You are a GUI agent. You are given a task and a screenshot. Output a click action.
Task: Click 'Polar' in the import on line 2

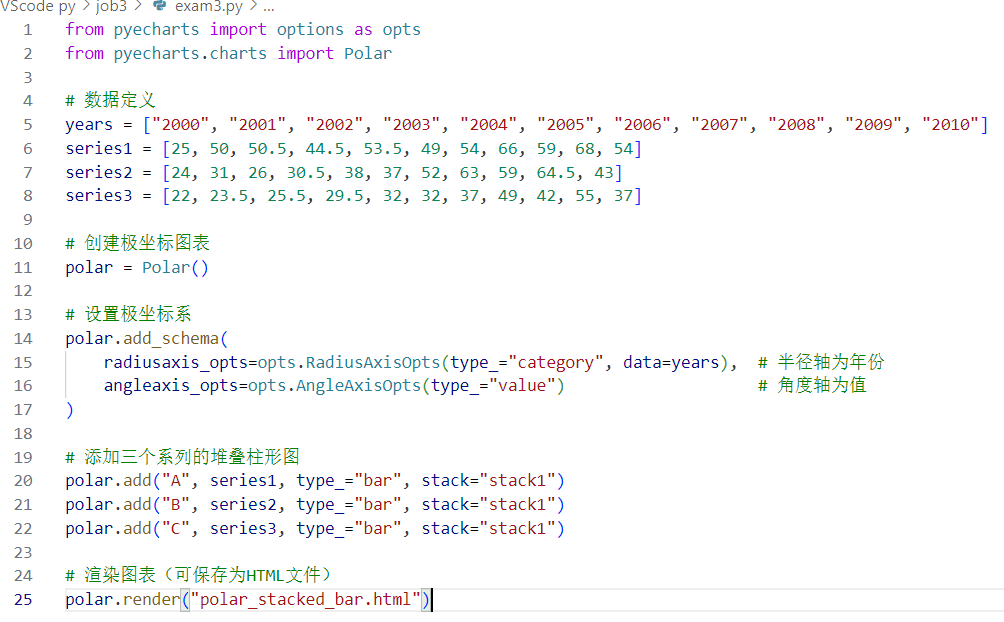tap(368, 54)
